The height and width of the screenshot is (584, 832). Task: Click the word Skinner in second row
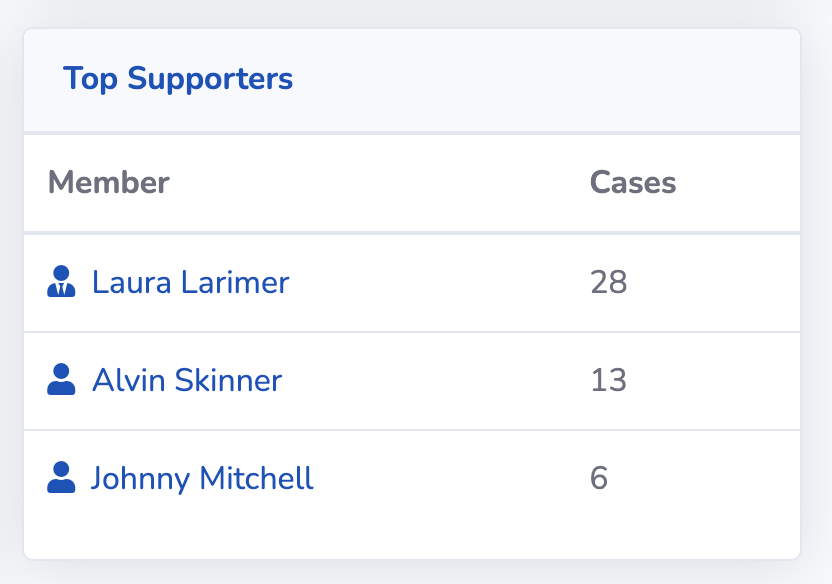pos(228,380)
